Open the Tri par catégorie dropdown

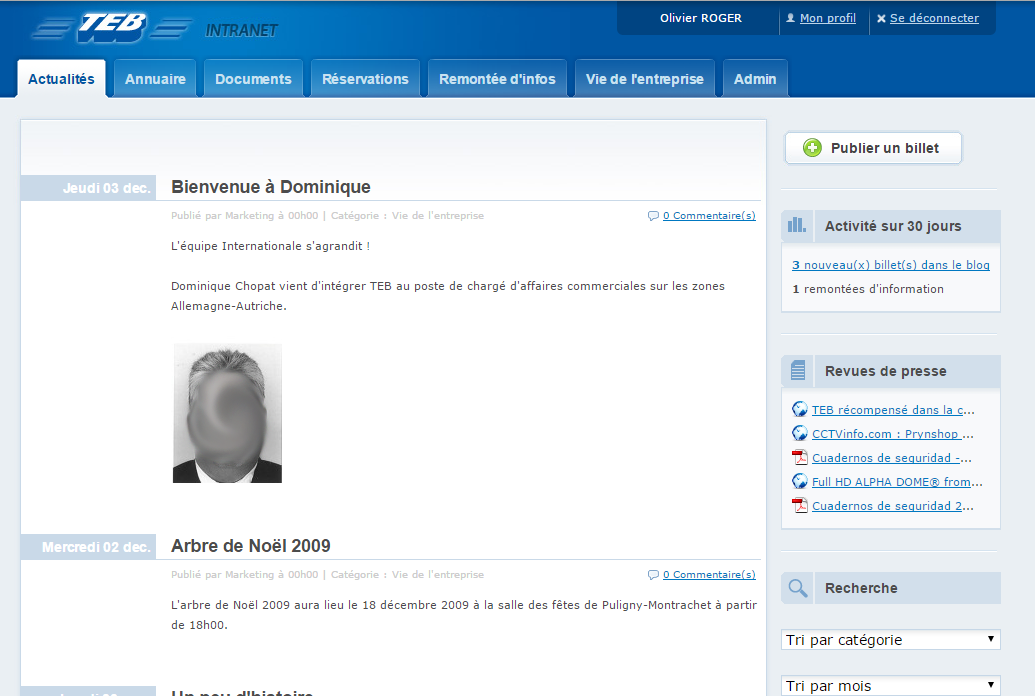[x=890, y=640]
